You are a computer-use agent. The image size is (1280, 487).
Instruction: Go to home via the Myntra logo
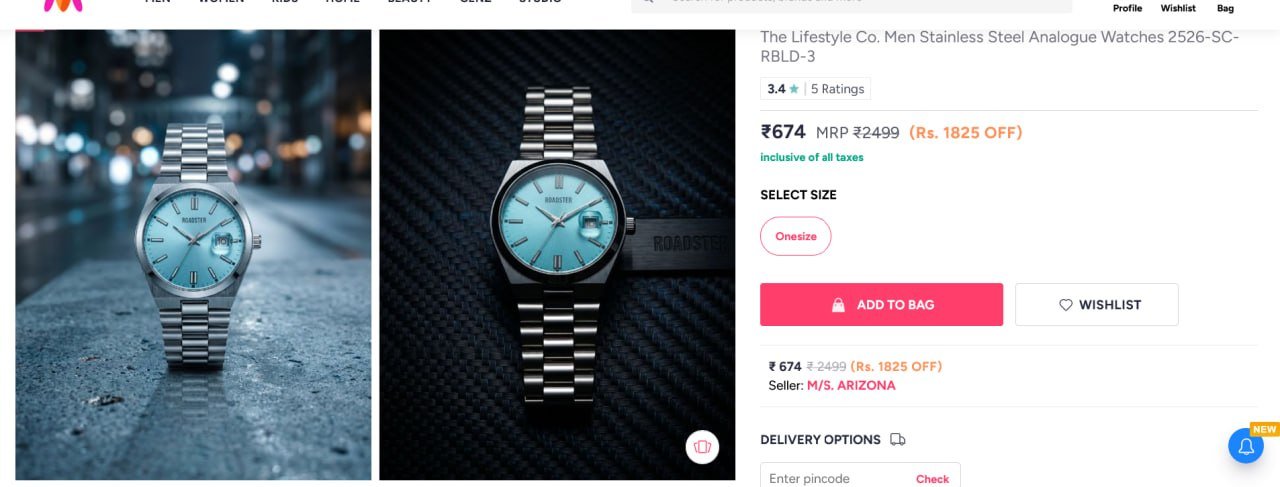point(63,5)
